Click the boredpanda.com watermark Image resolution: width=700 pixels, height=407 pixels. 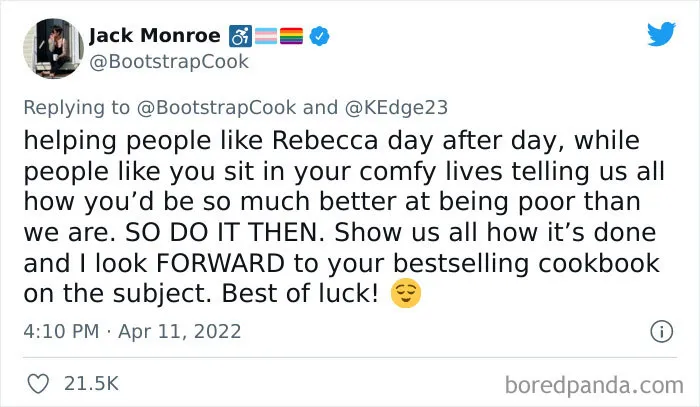click(594, 385)
